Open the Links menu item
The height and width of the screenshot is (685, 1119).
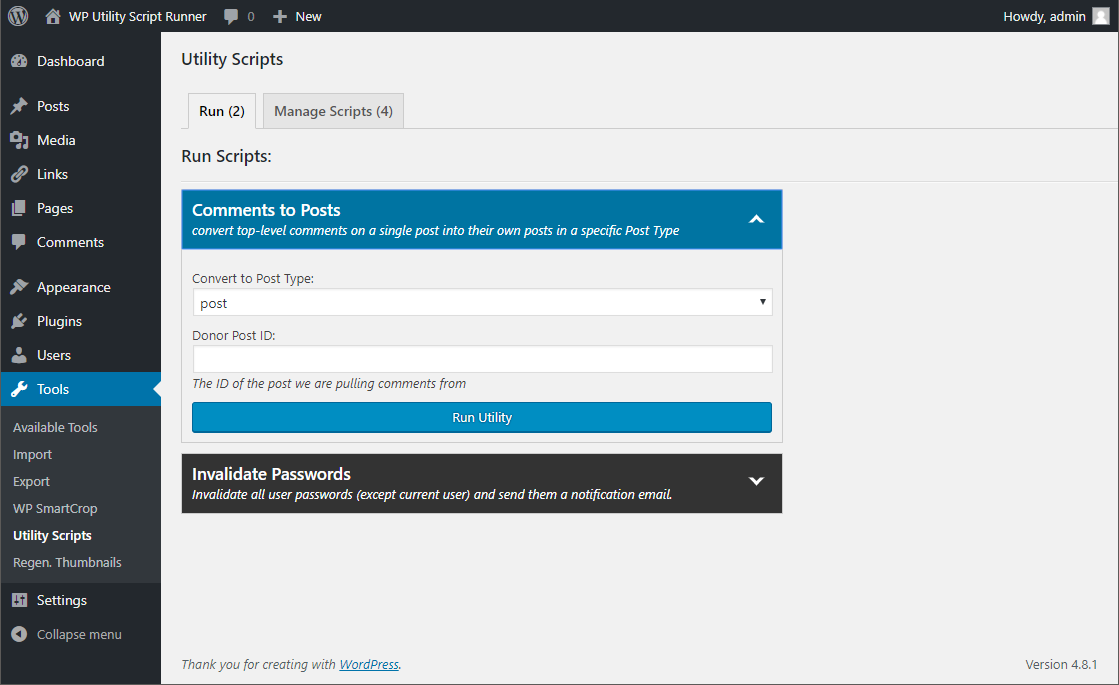52,174
